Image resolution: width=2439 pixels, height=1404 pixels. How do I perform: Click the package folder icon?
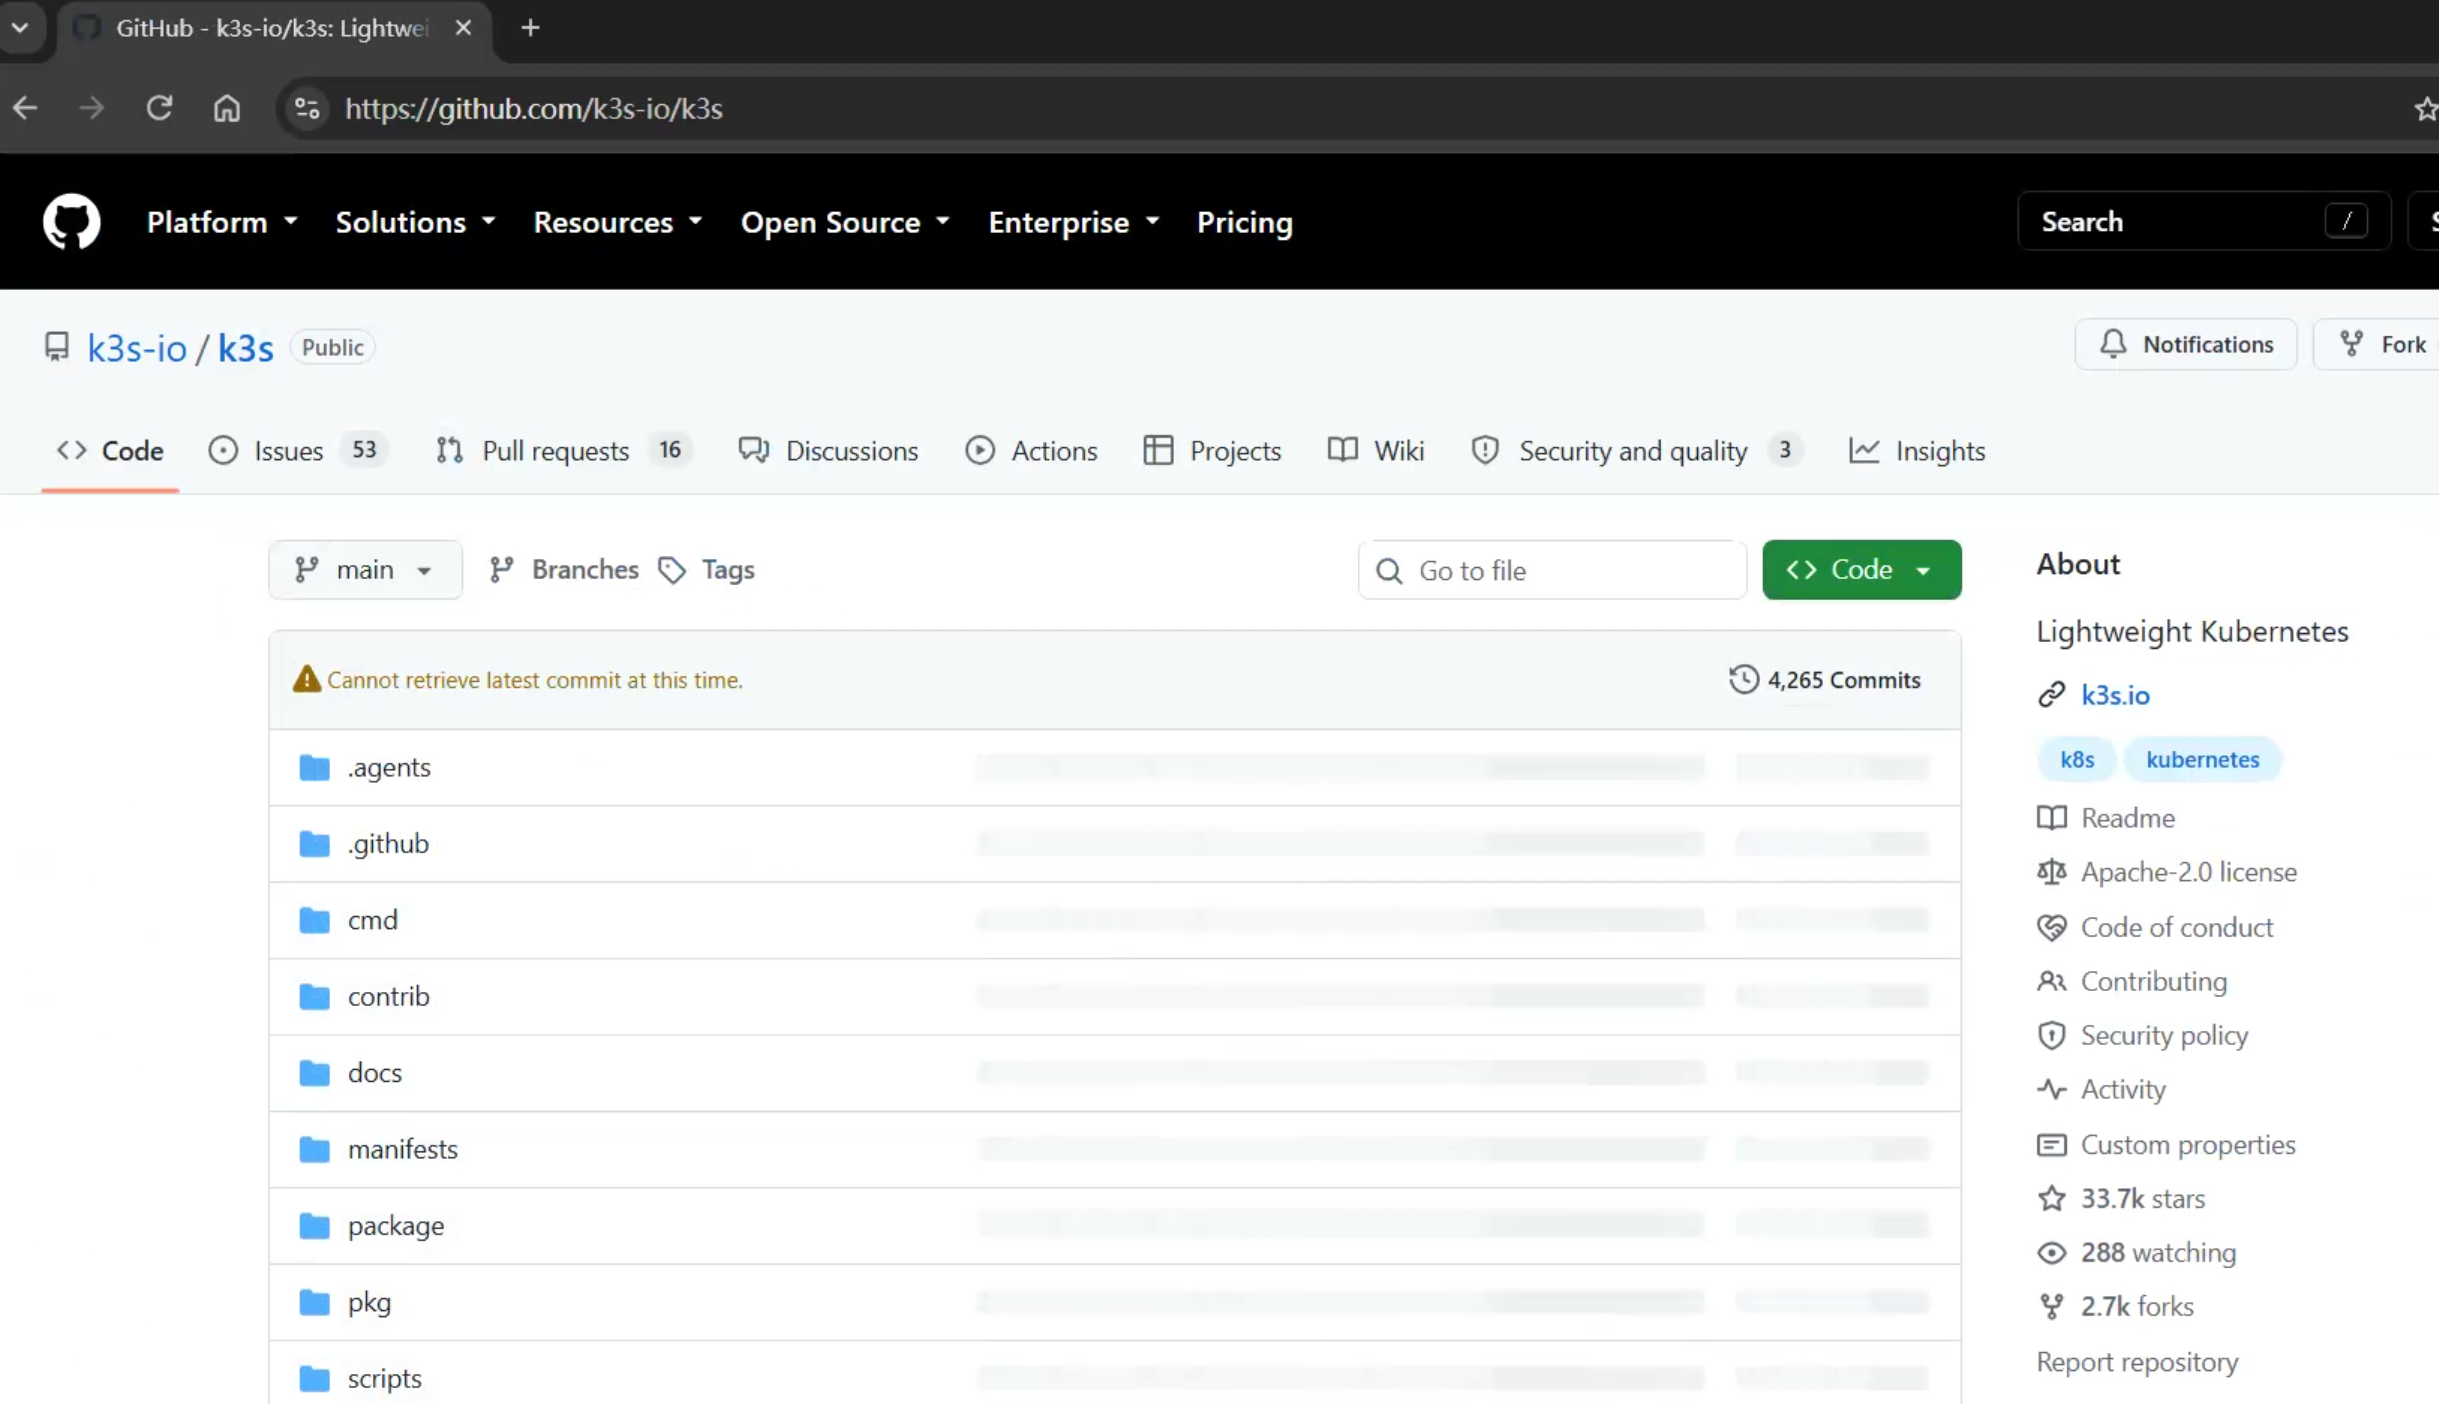[x=314, y=1226]
